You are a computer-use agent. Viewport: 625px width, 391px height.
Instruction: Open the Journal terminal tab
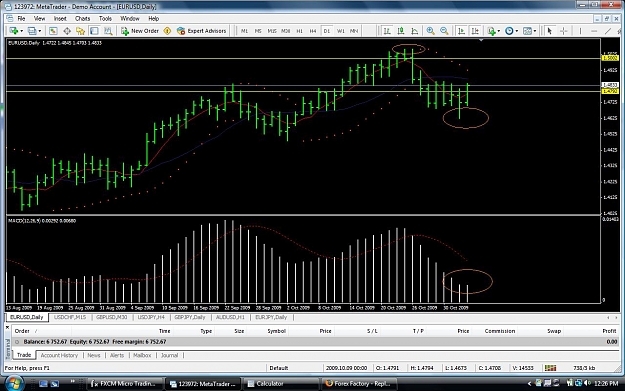pos(169,355)
